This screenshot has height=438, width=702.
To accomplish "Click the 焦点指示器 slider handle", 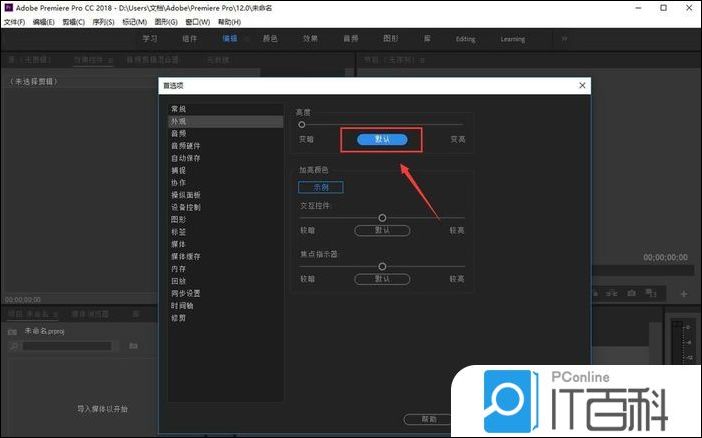I will [382, 266].
